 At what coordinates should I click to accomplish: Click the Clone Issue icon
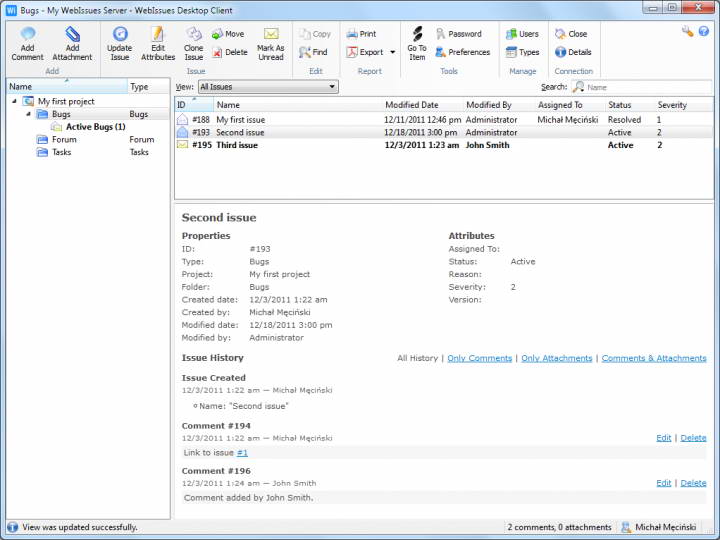coord(194,35)
